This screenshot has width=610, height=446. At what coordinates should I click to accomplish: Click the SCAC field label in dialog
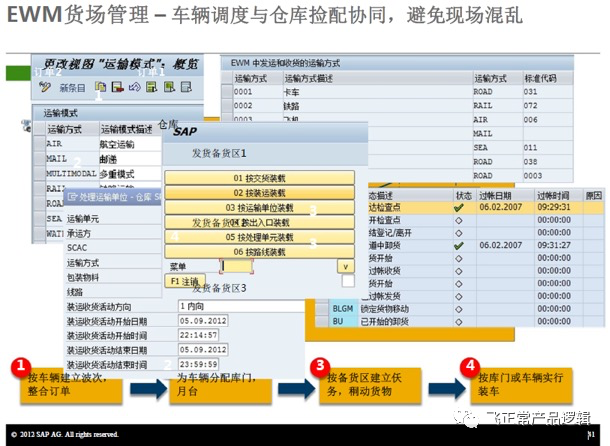click(77, 248)
